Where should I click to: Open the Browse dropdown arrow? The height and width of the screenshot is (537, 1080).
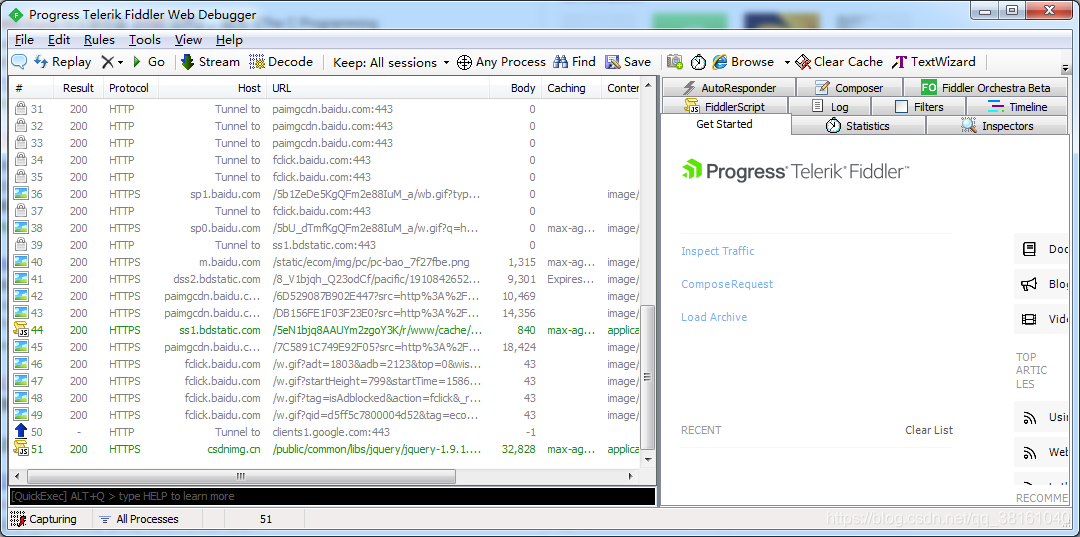click(787, 63)
